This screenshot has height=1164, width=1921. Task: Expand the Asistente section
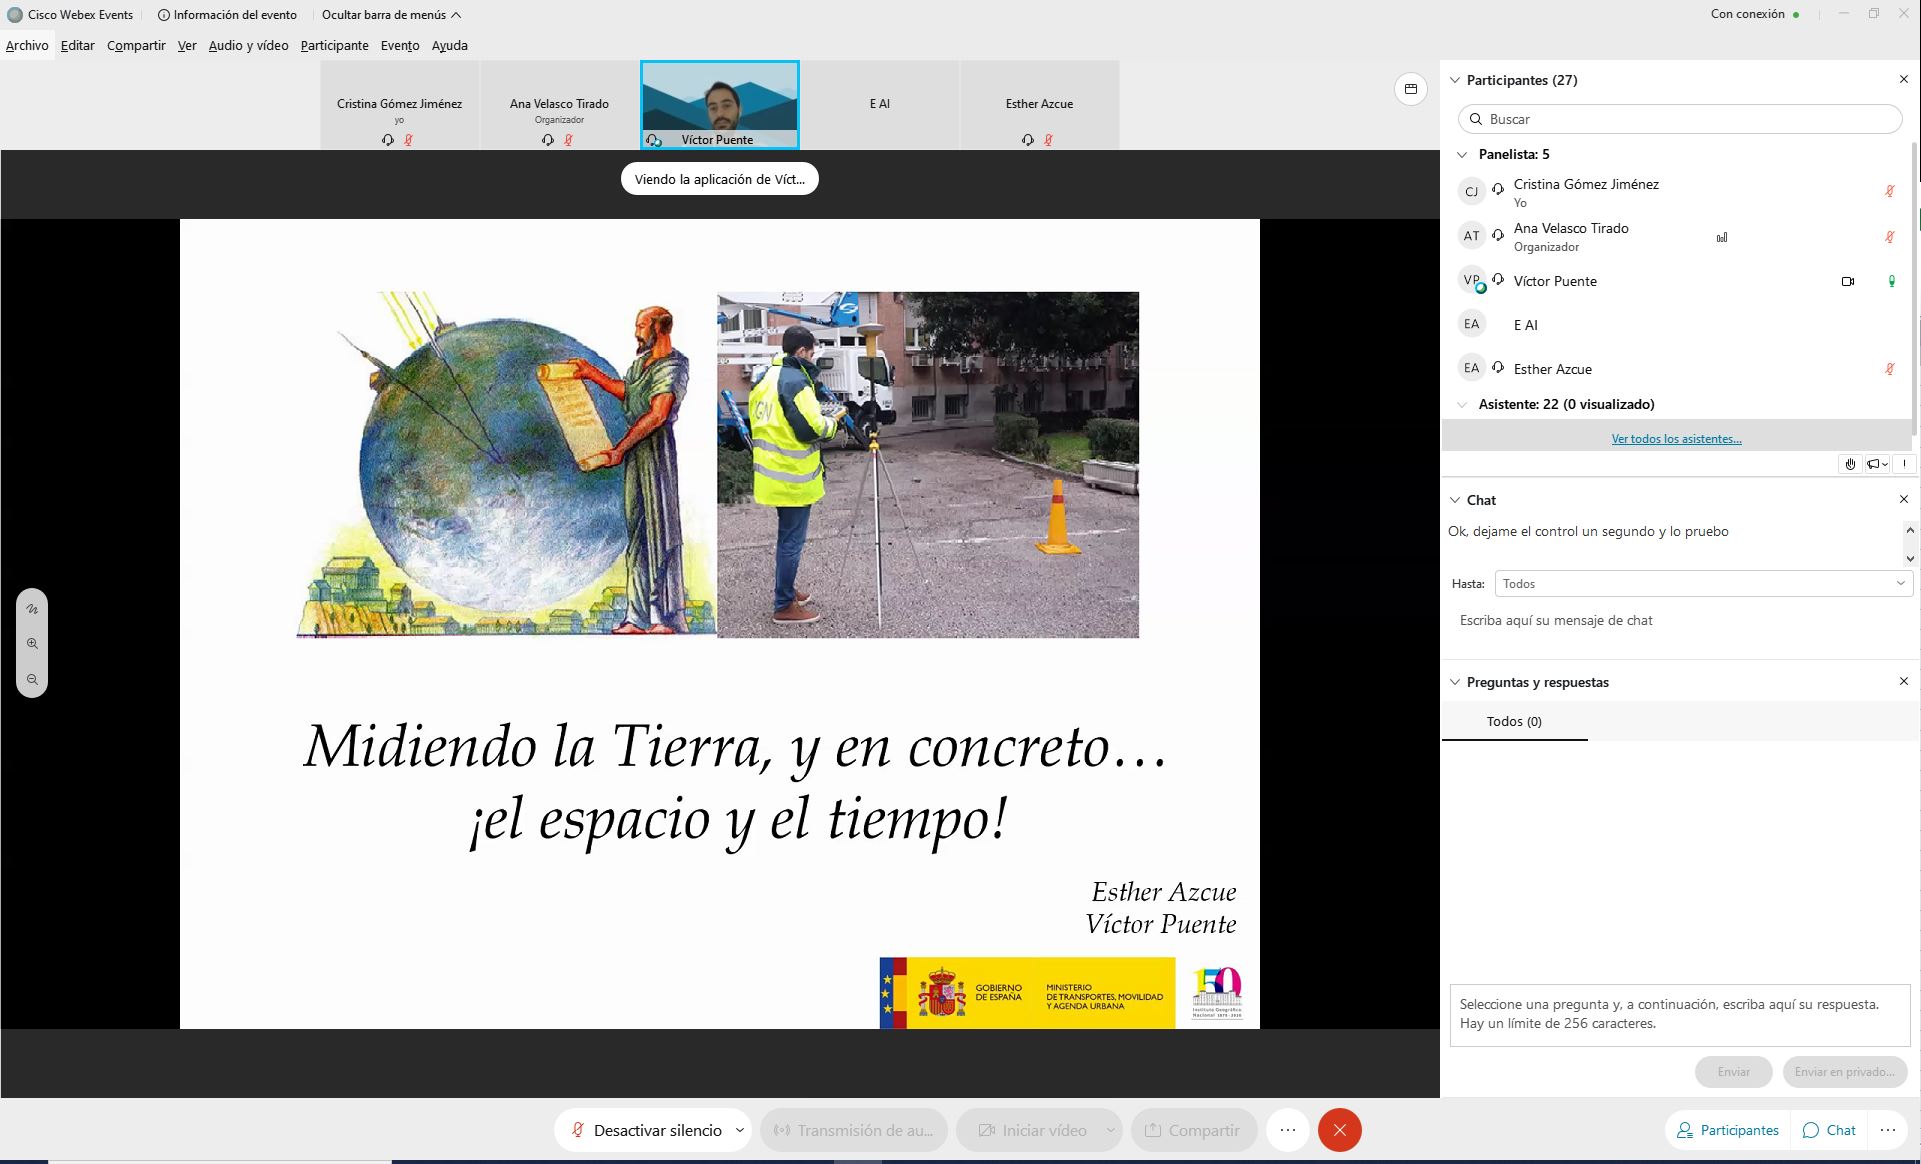(x=1462, y=404)
